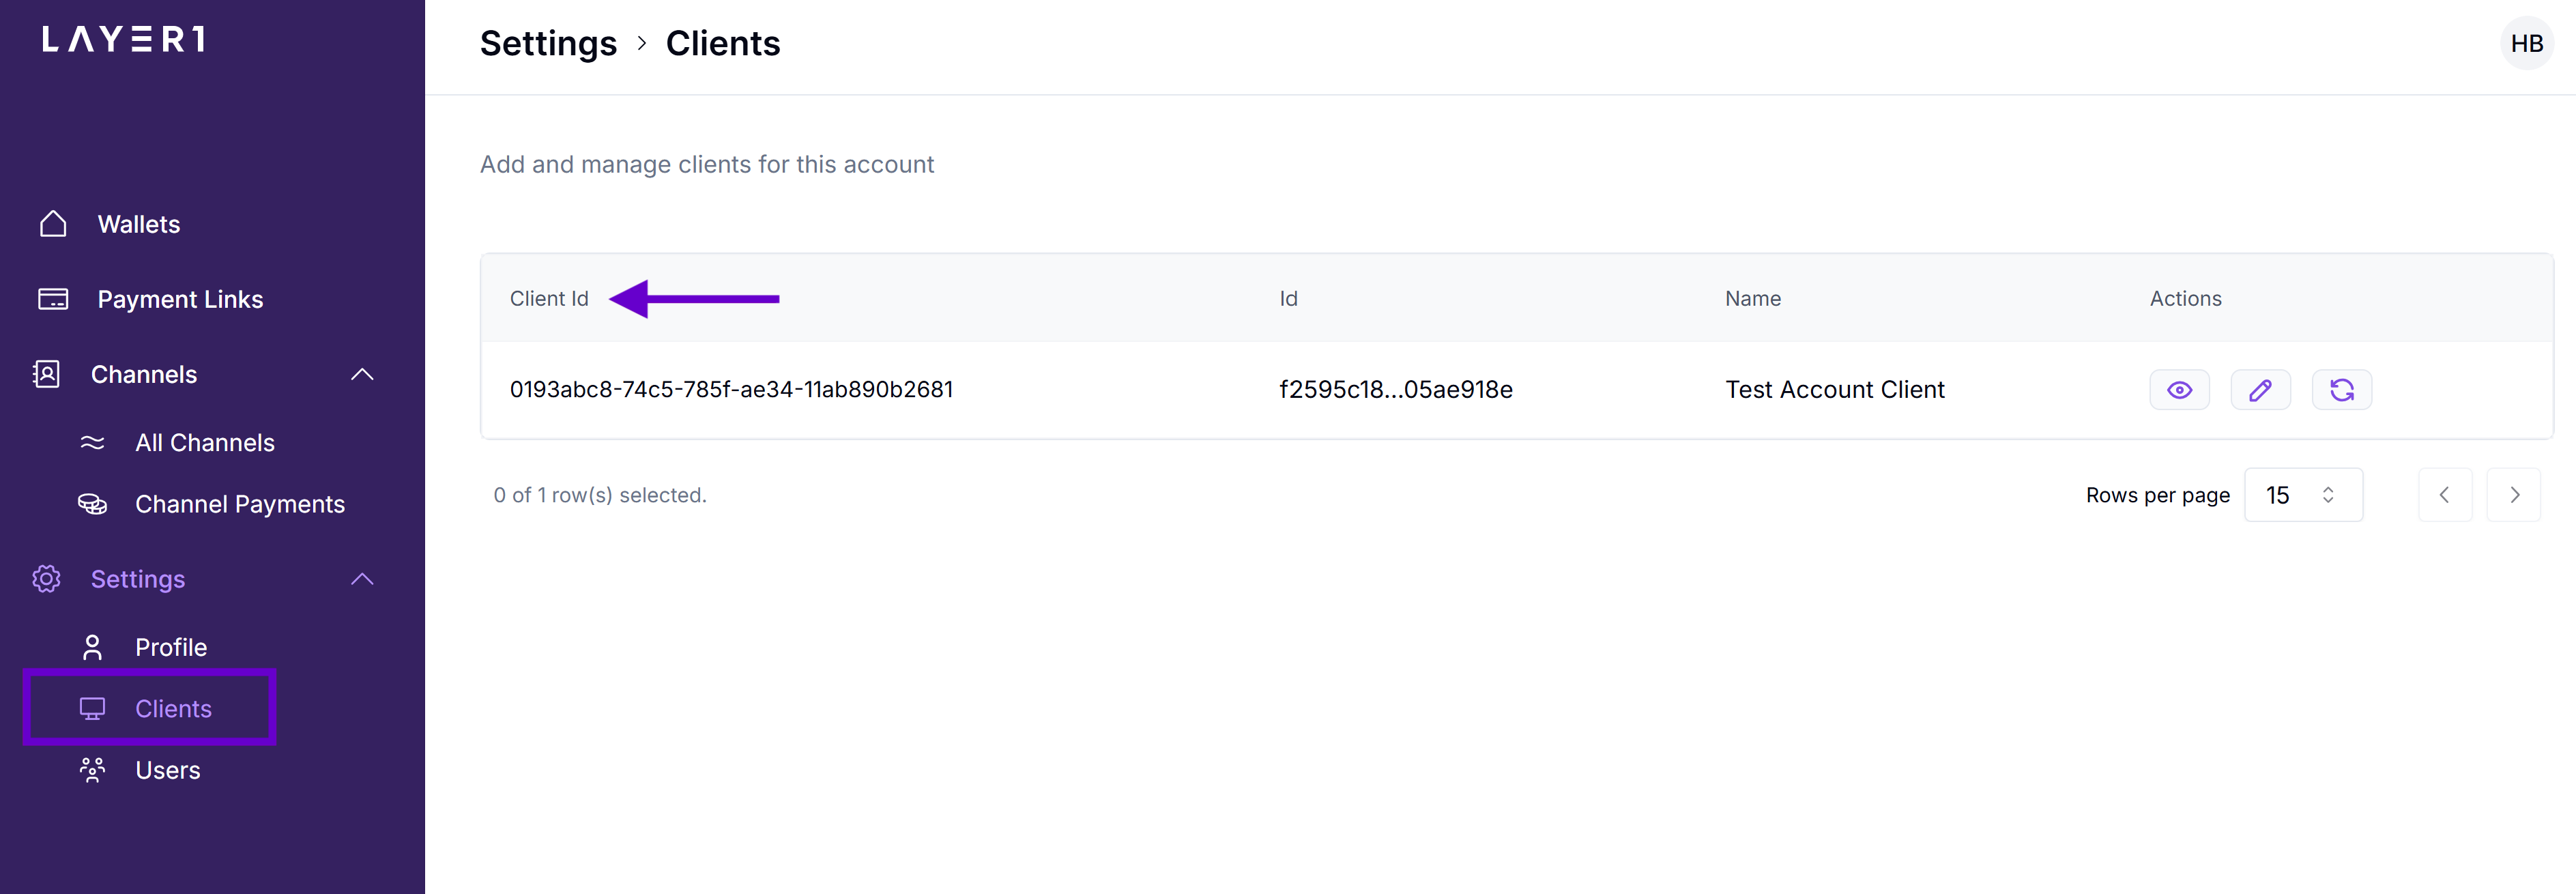Click the Profile person icon

92,647
